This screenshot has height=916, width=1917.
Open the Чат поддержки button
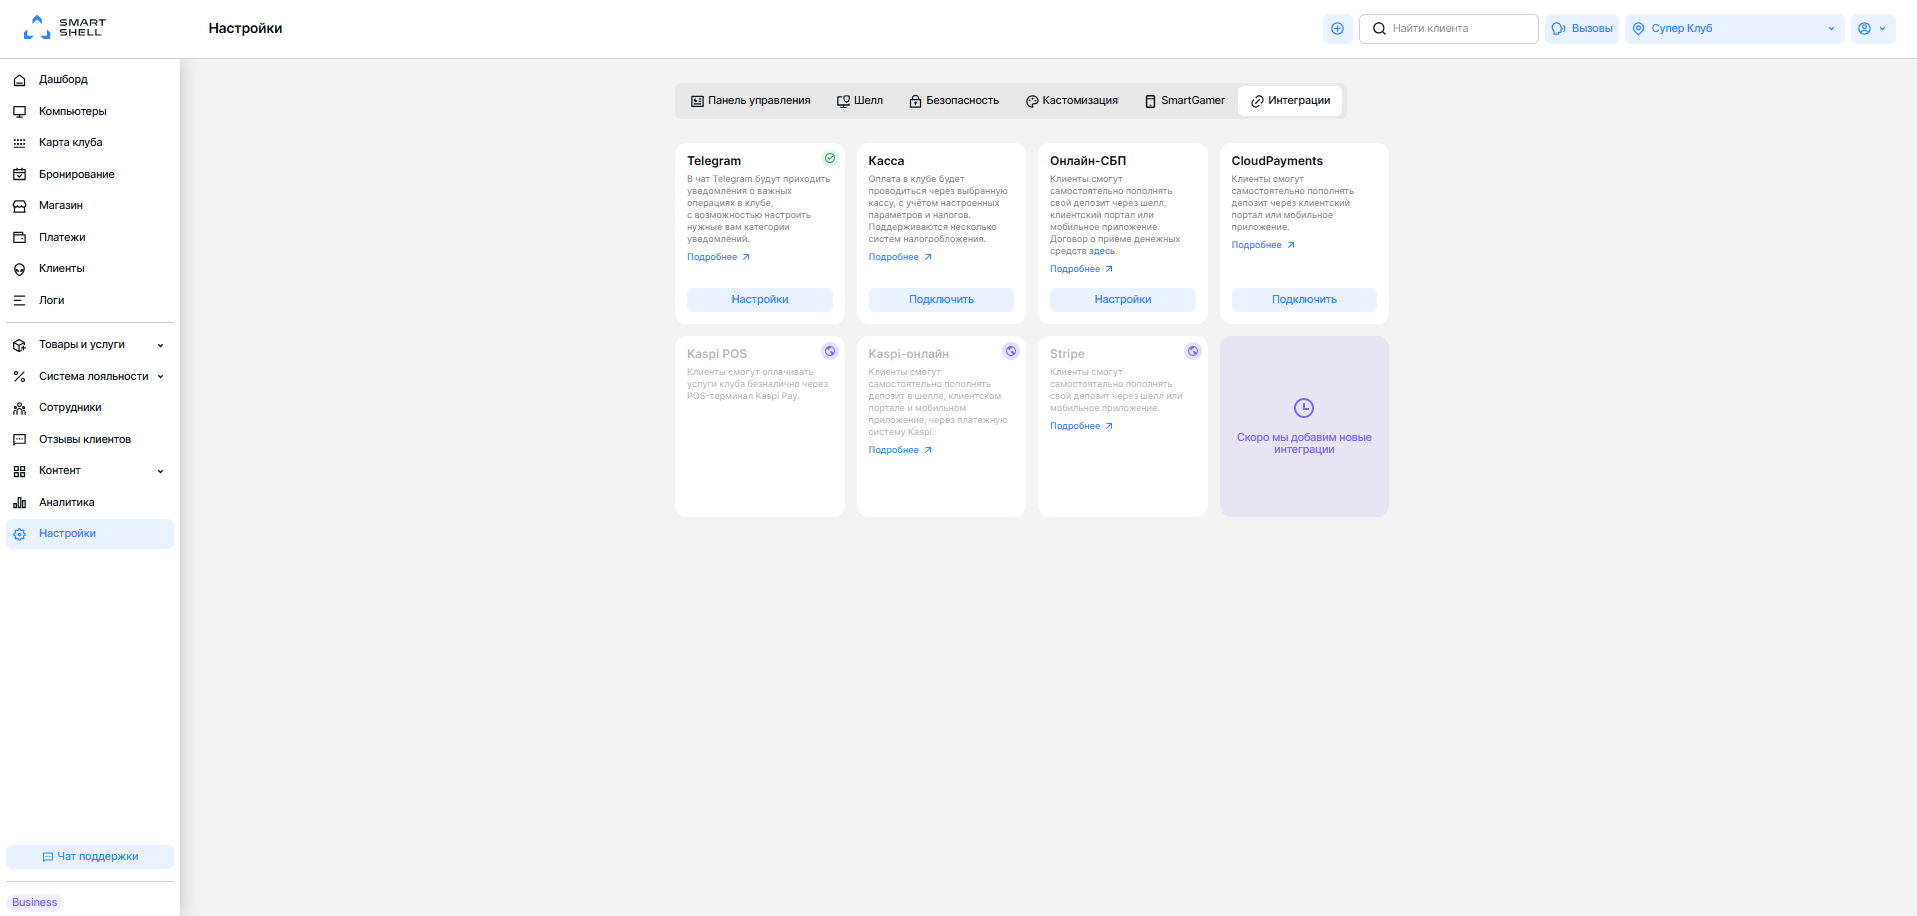[x=90, y=857]
